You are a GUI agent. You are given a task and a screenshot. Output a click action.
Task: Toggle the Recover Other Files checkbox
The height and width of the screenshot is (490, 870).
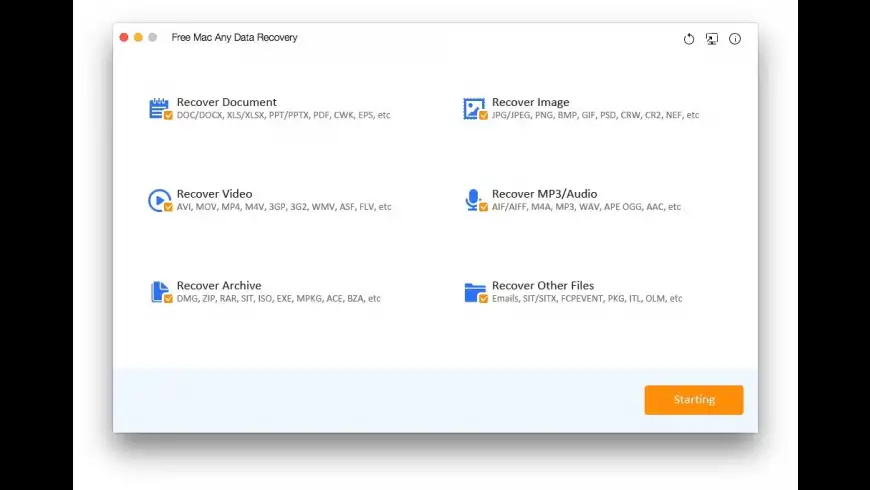pos(484,299)
